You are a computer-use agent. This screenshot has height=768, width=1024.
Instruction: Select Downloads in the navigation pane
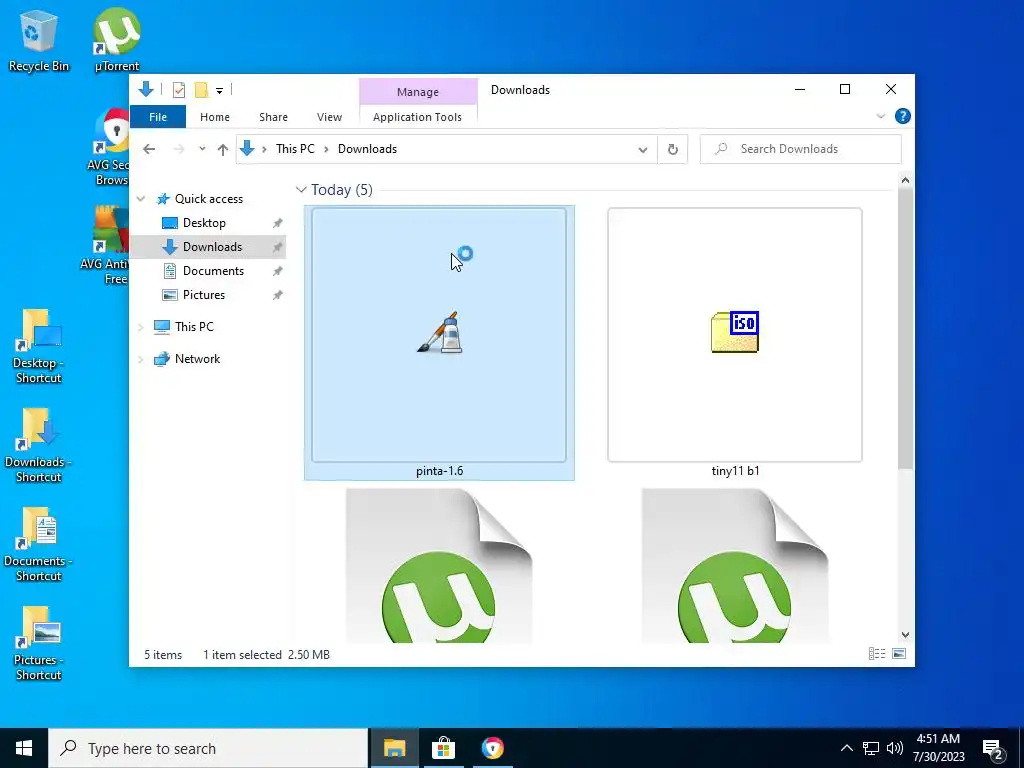click(x=212, y=247)
